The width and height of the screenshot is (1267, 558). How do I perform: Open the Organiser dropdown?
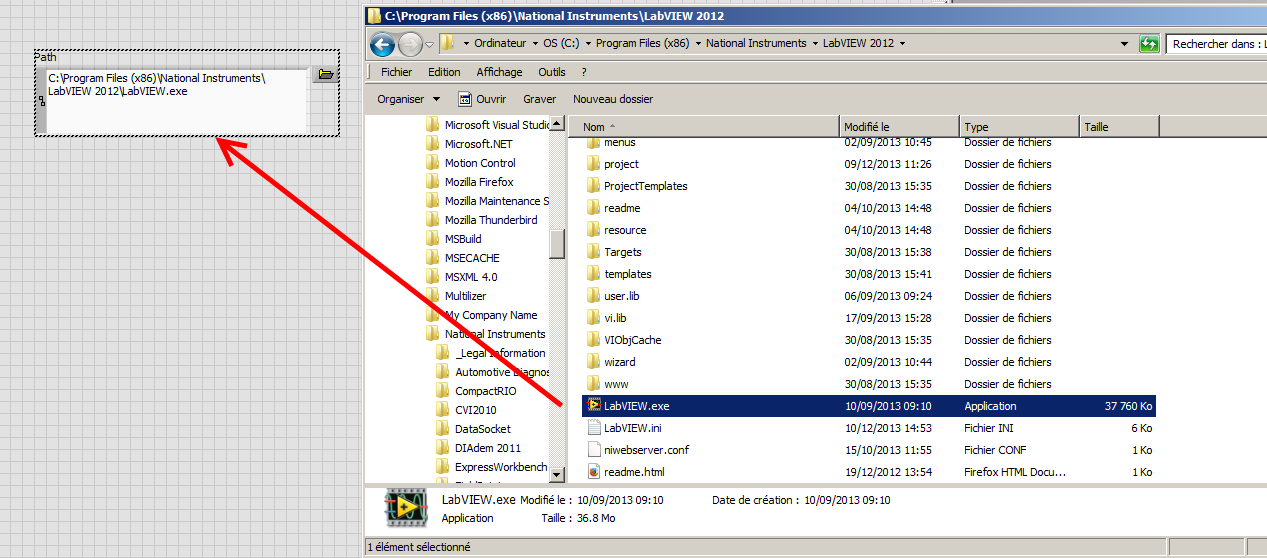(x=408, y=99)
